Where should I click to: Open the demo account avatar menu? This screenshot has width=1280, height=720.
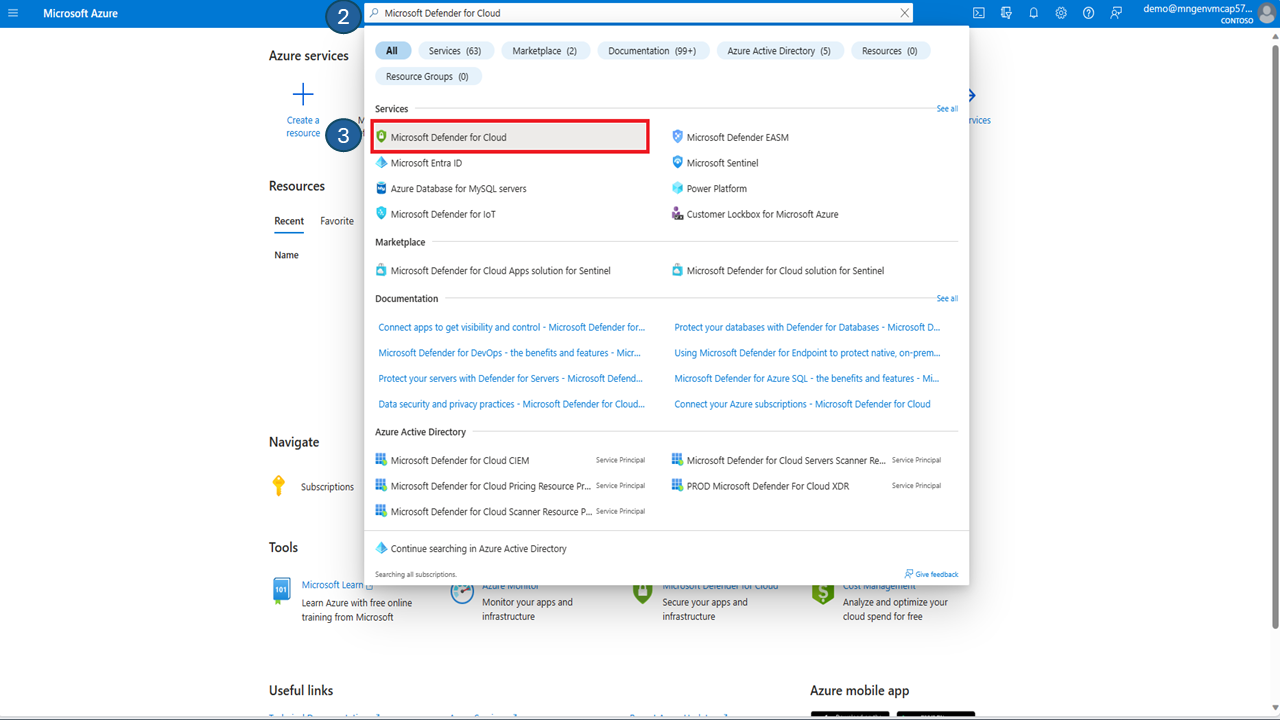click(x=1266, y=13)
